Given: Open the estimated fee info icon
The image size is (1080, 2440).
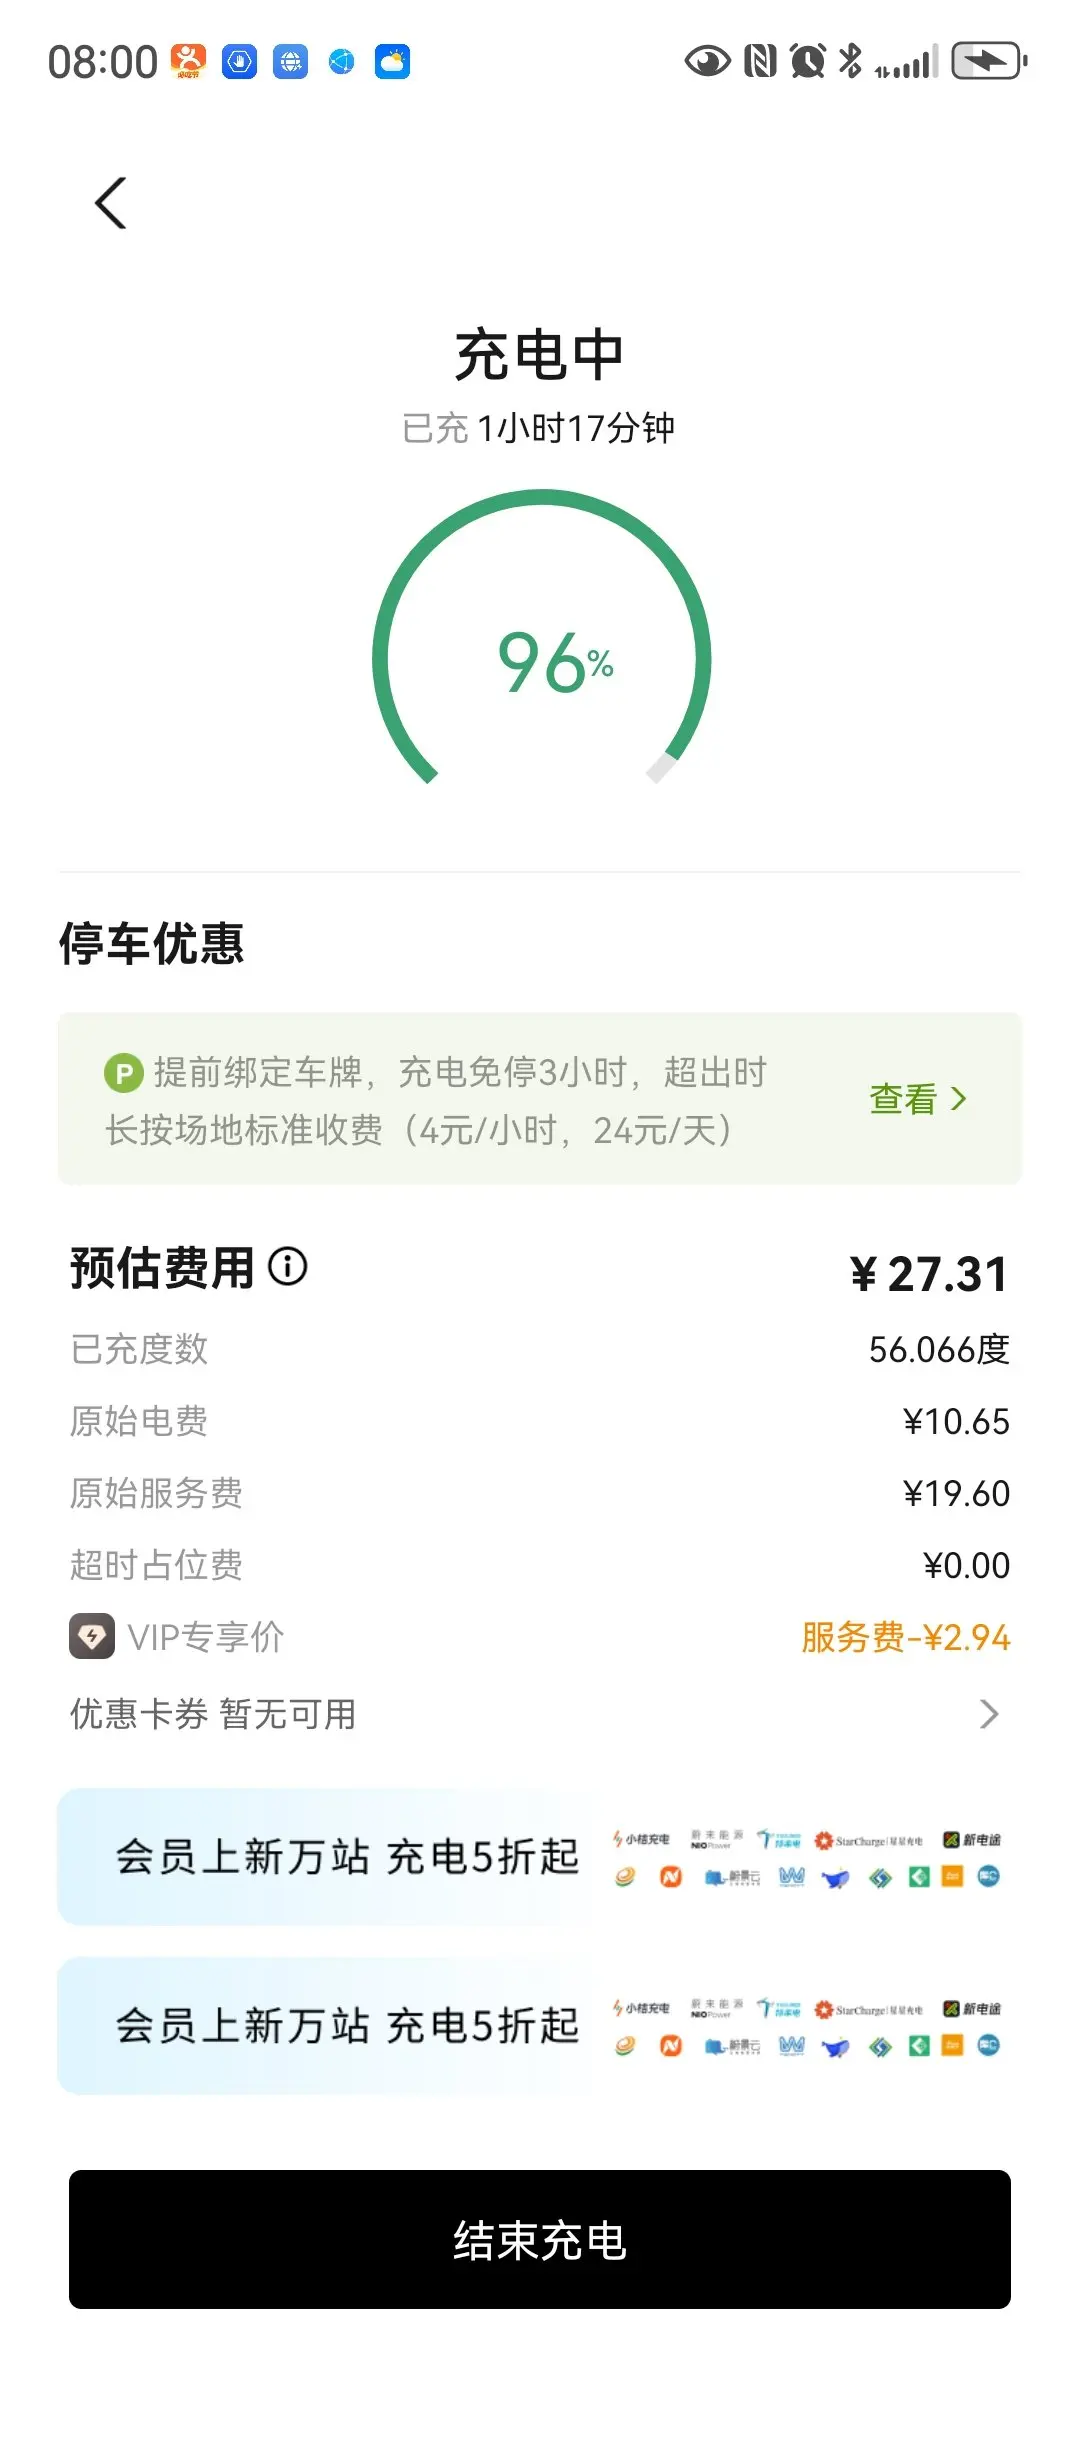Looking at the screenshot, I should click(x=288, y=1267).
